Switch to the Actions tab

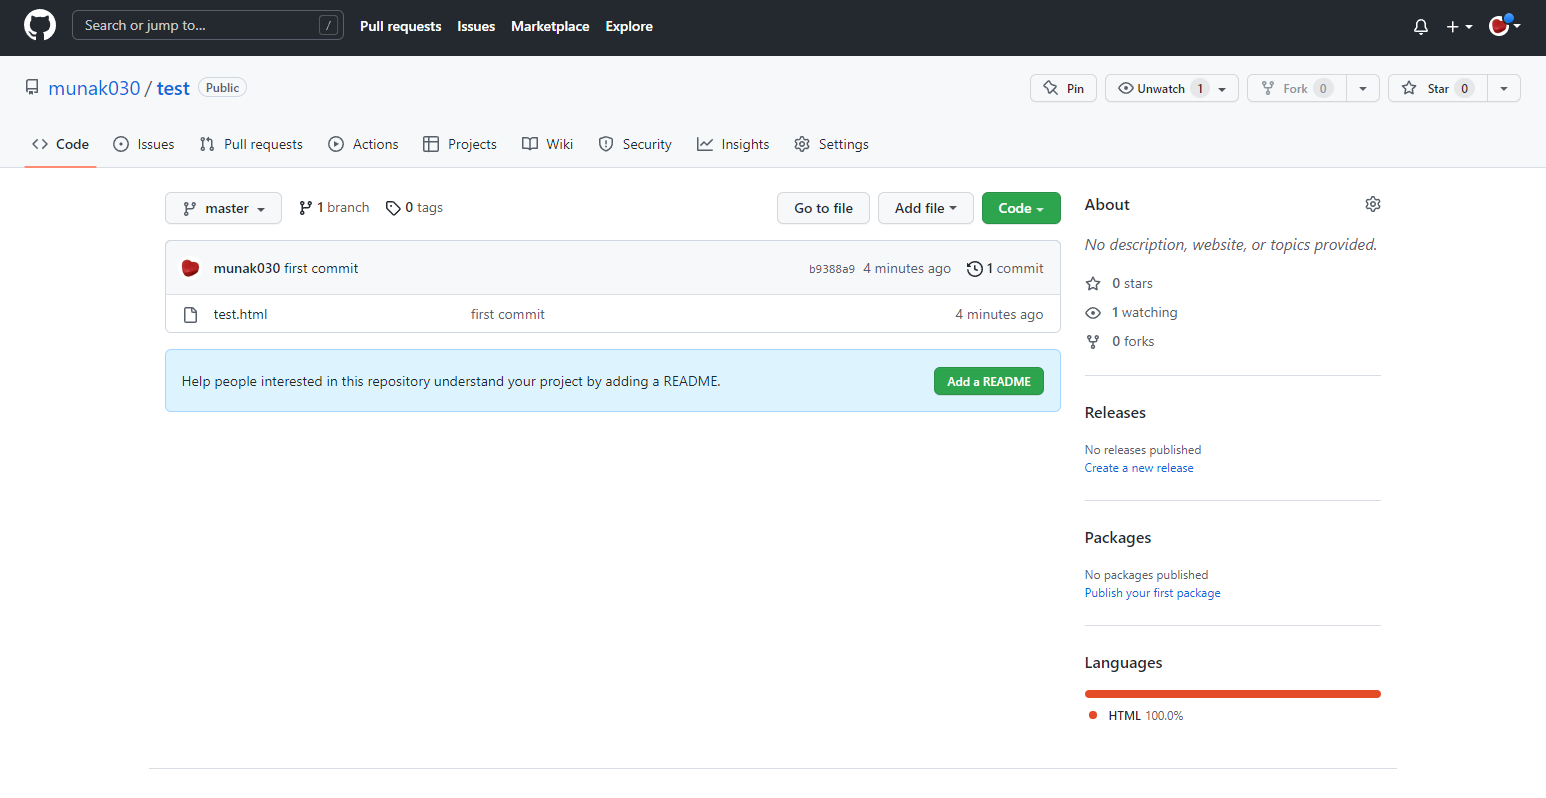click(363, 144)
